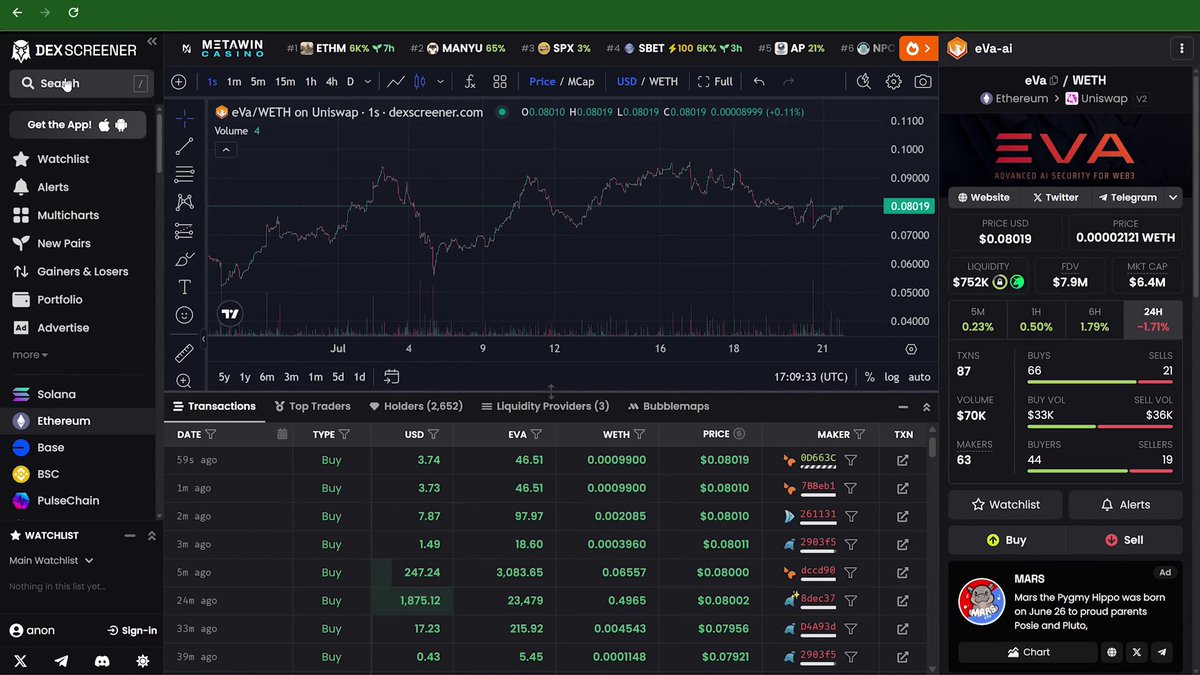Open New Pairs in sidebar

click(x=63, y=243)
